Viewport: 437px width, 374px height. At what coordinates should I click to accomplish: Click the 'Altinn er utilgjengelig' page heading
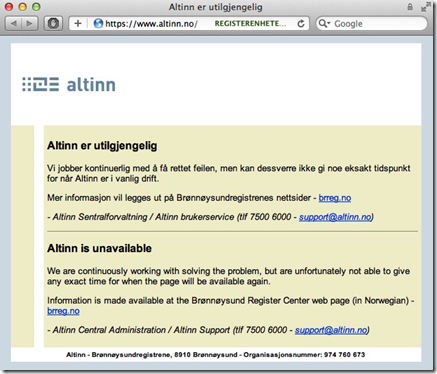pos(102,146)
